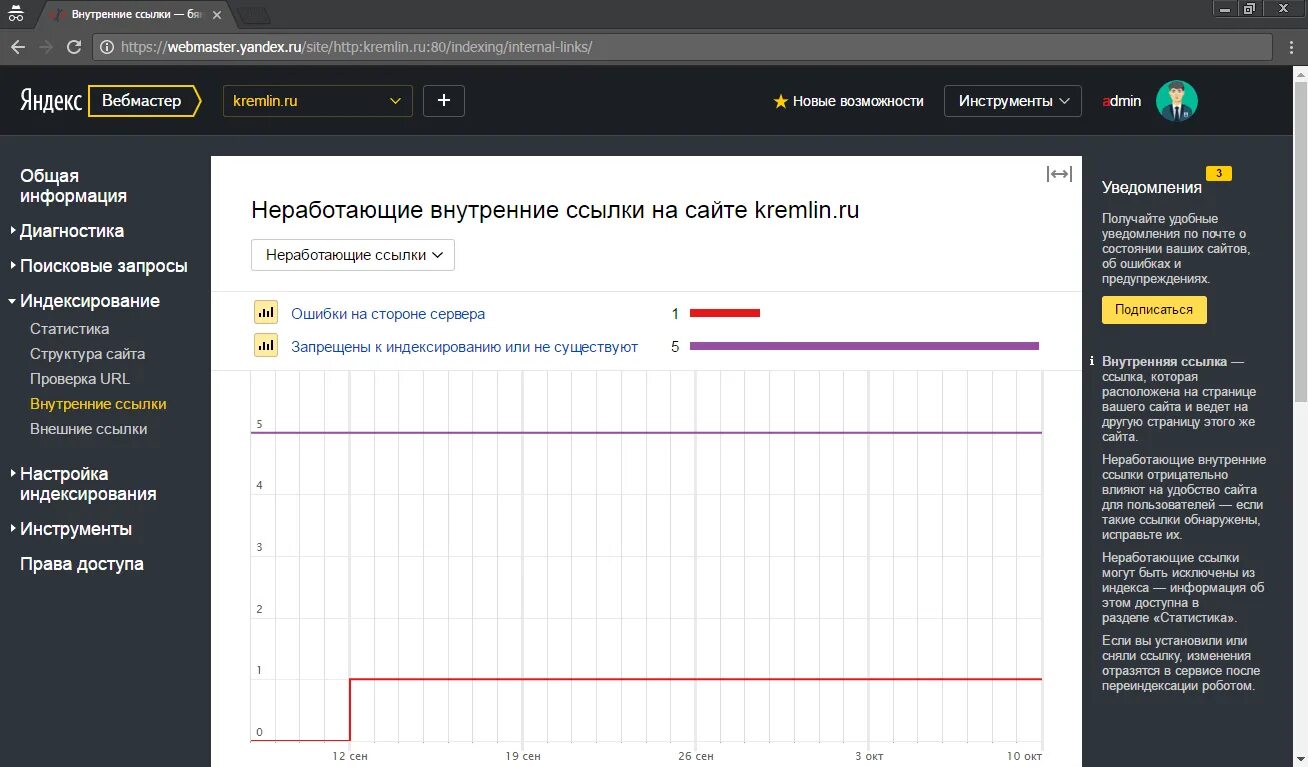Open Внешние ссылки in sidebar

pos(89,429)
